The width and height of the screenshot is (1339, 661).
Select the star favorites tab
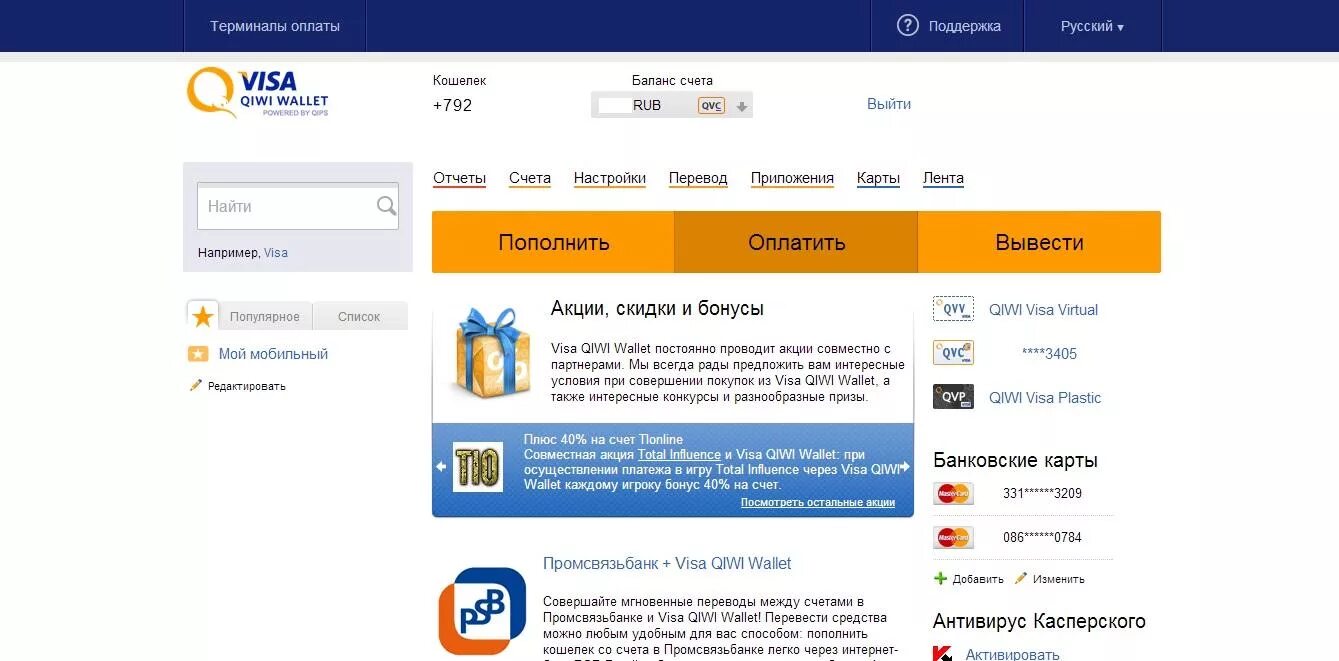tap(203, 316)
